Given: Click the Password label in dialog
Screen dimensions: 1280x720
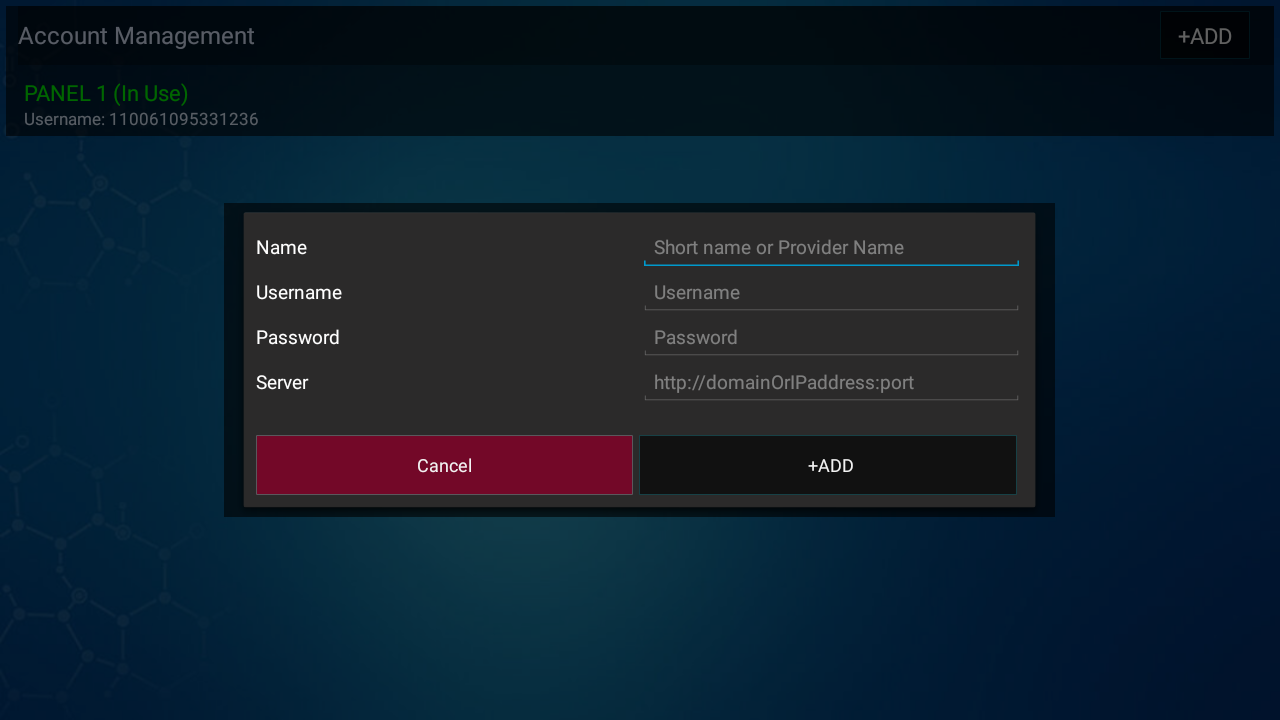Looking at the screenshot, I should (298, 338).
